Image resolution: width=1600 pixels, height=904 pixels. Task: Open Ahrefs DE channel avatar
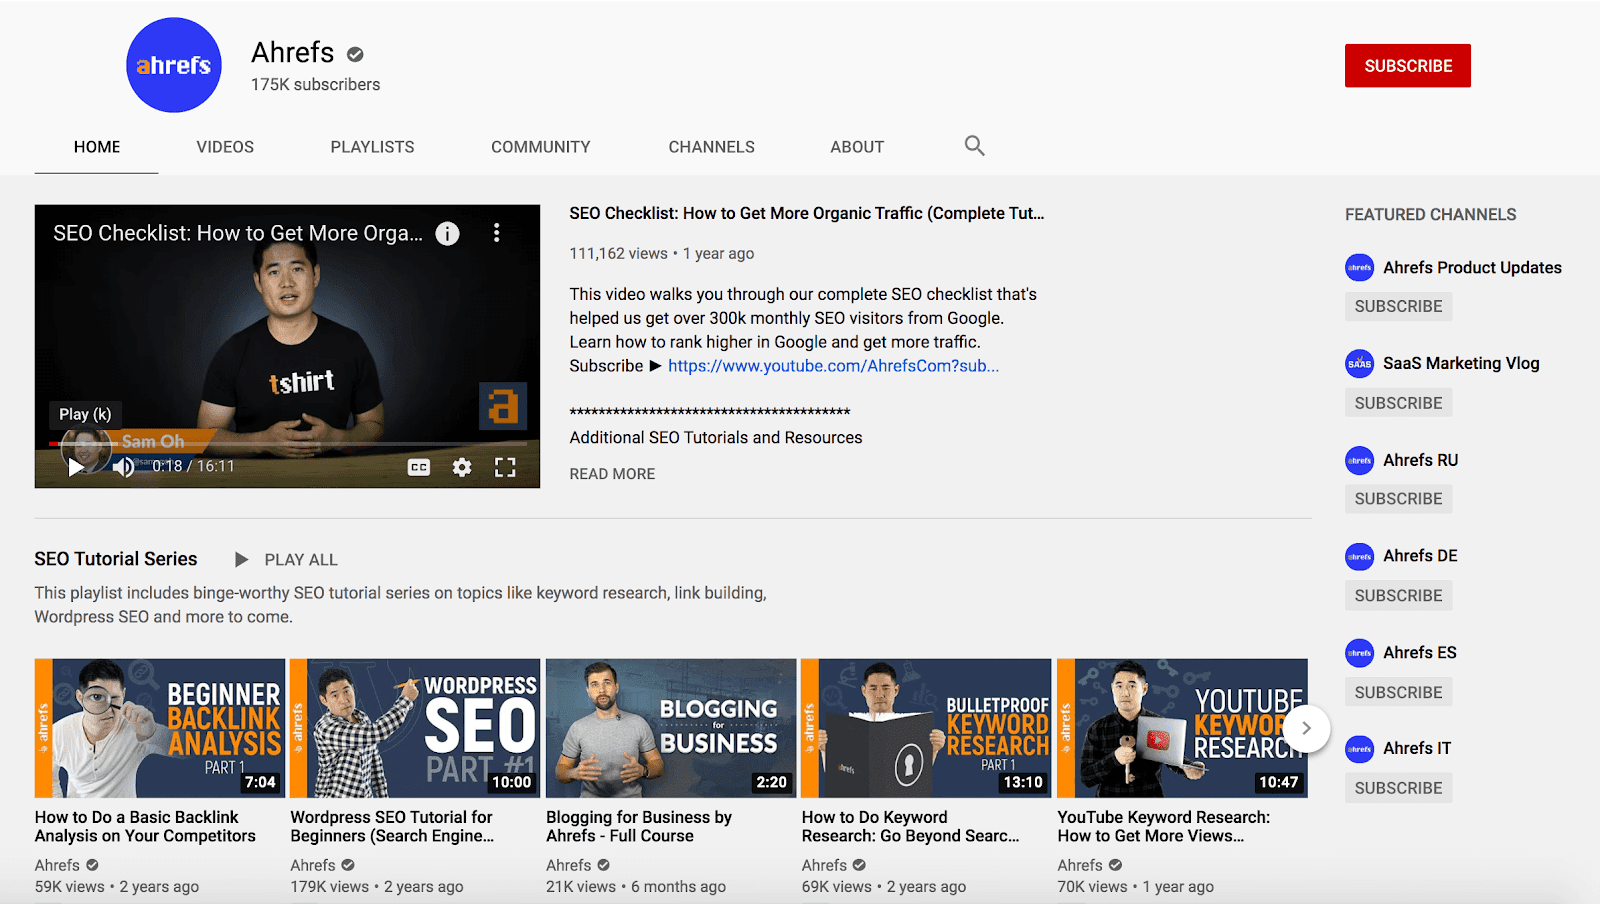click(x=1360, y=556)
